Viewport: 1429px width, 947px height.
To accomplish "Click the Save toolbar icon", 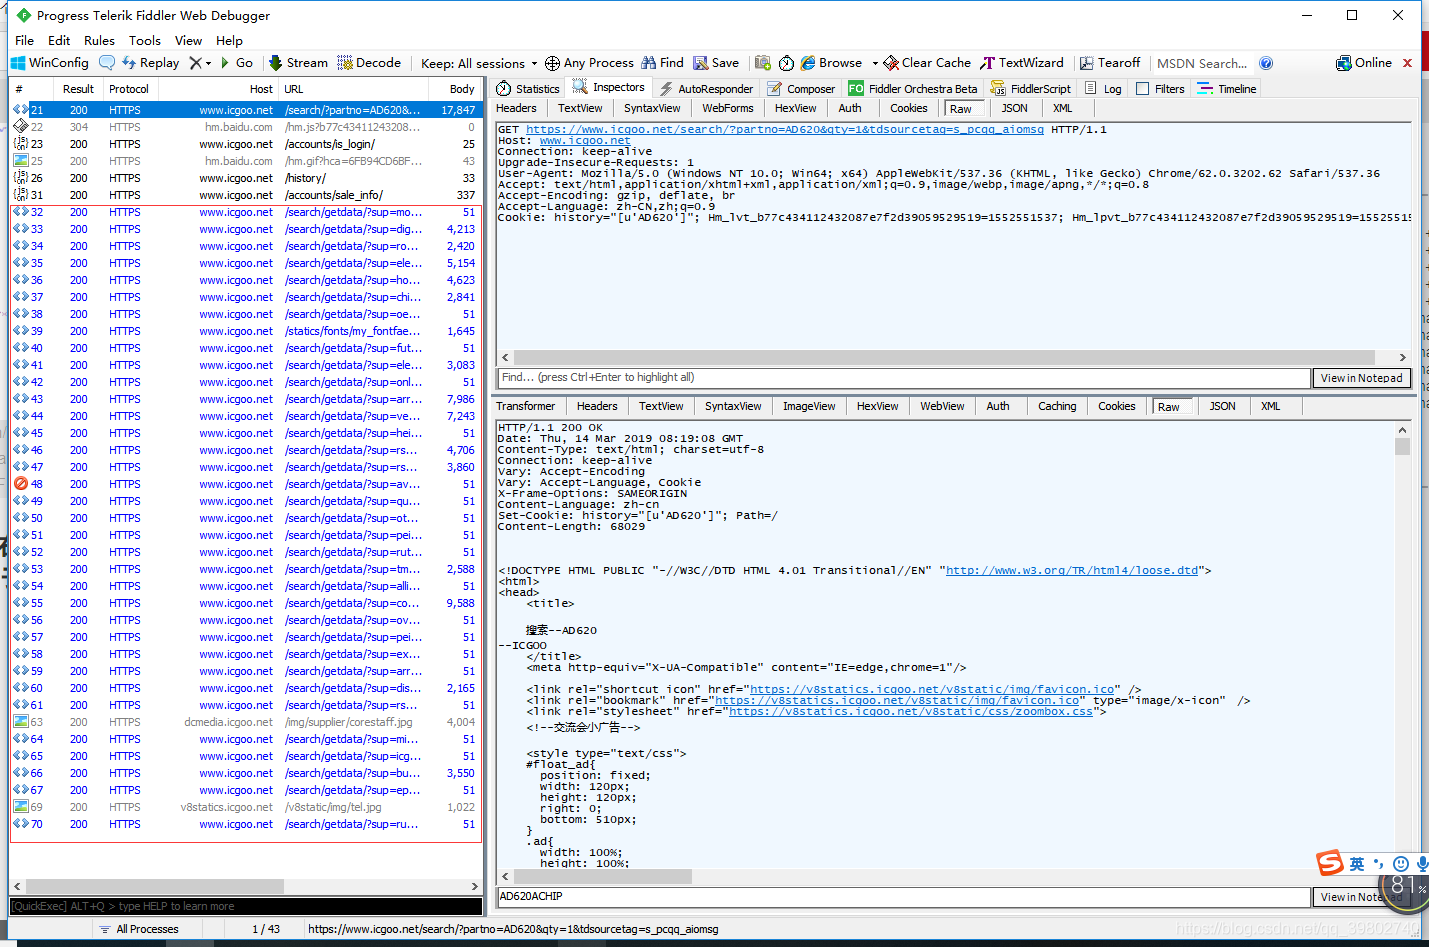I will pyautogui.click(x=701, y=63).
